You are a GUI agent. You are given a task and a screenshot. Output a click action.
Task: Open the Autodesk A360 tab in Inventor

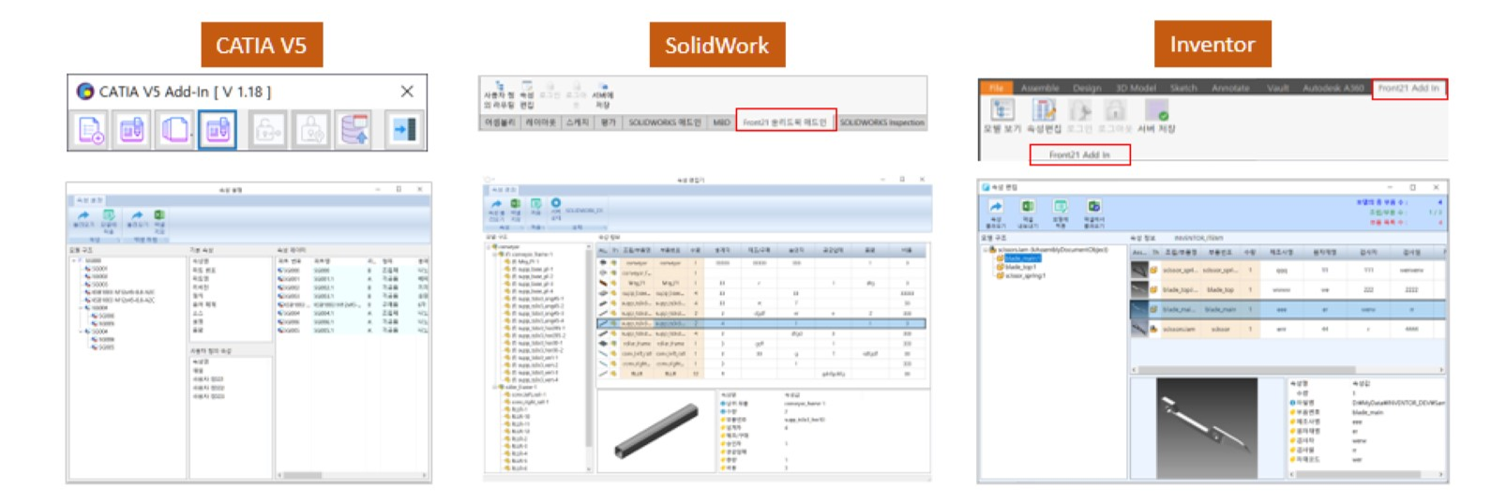click(1334, 89)
